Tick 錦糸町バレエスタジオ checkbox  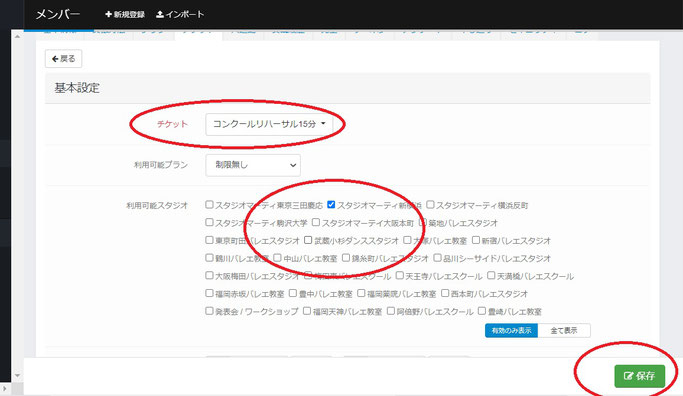click(x=346, y=258)
